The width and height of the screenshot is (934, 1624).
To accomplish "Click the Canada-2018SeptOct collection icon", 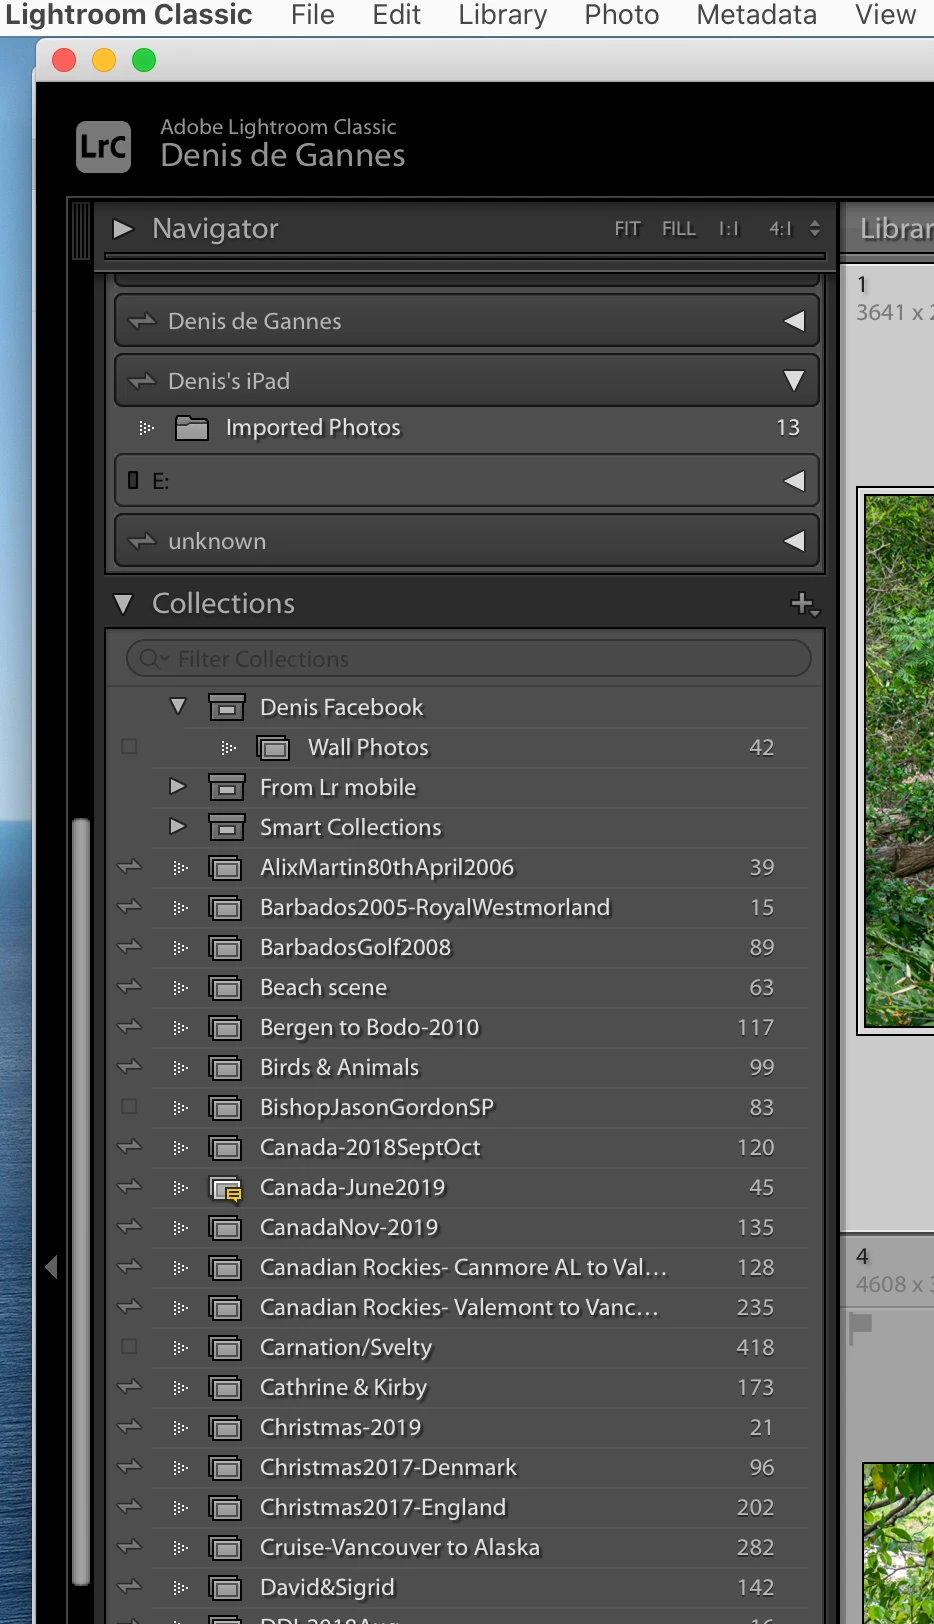I will (226, 1147).
